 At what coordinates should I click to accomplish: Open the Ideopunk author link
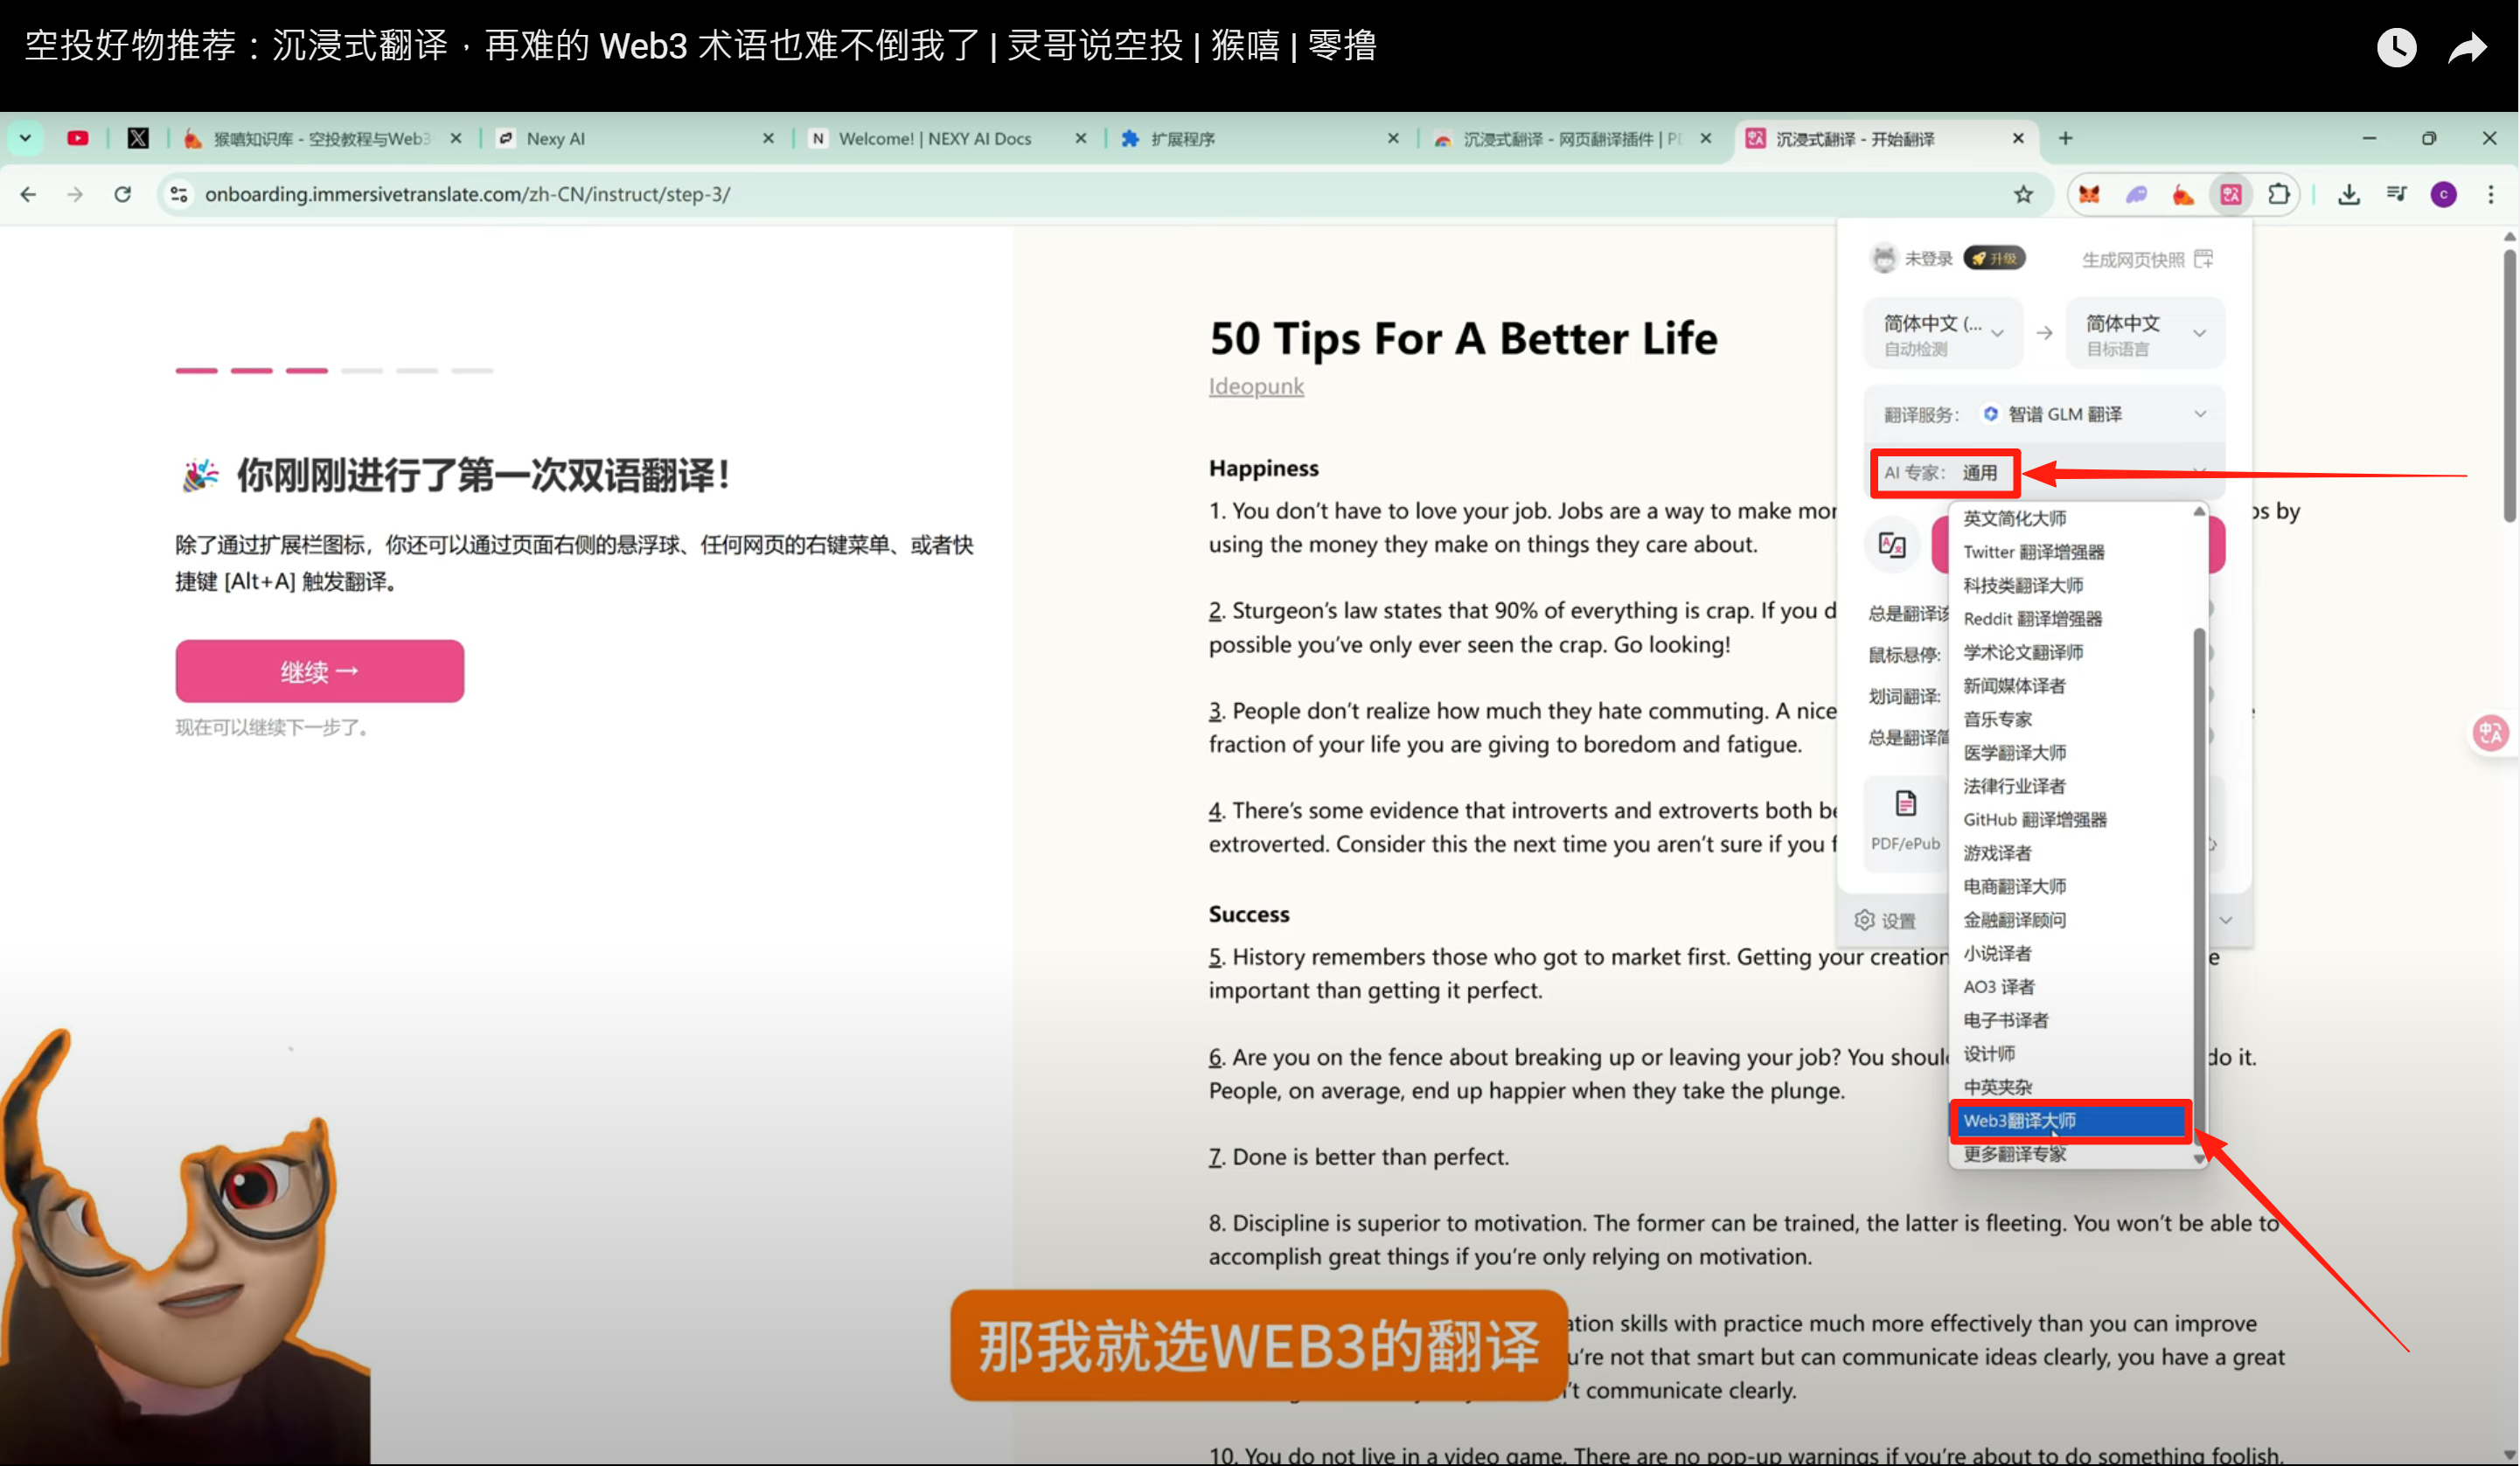coord(1256,386)
